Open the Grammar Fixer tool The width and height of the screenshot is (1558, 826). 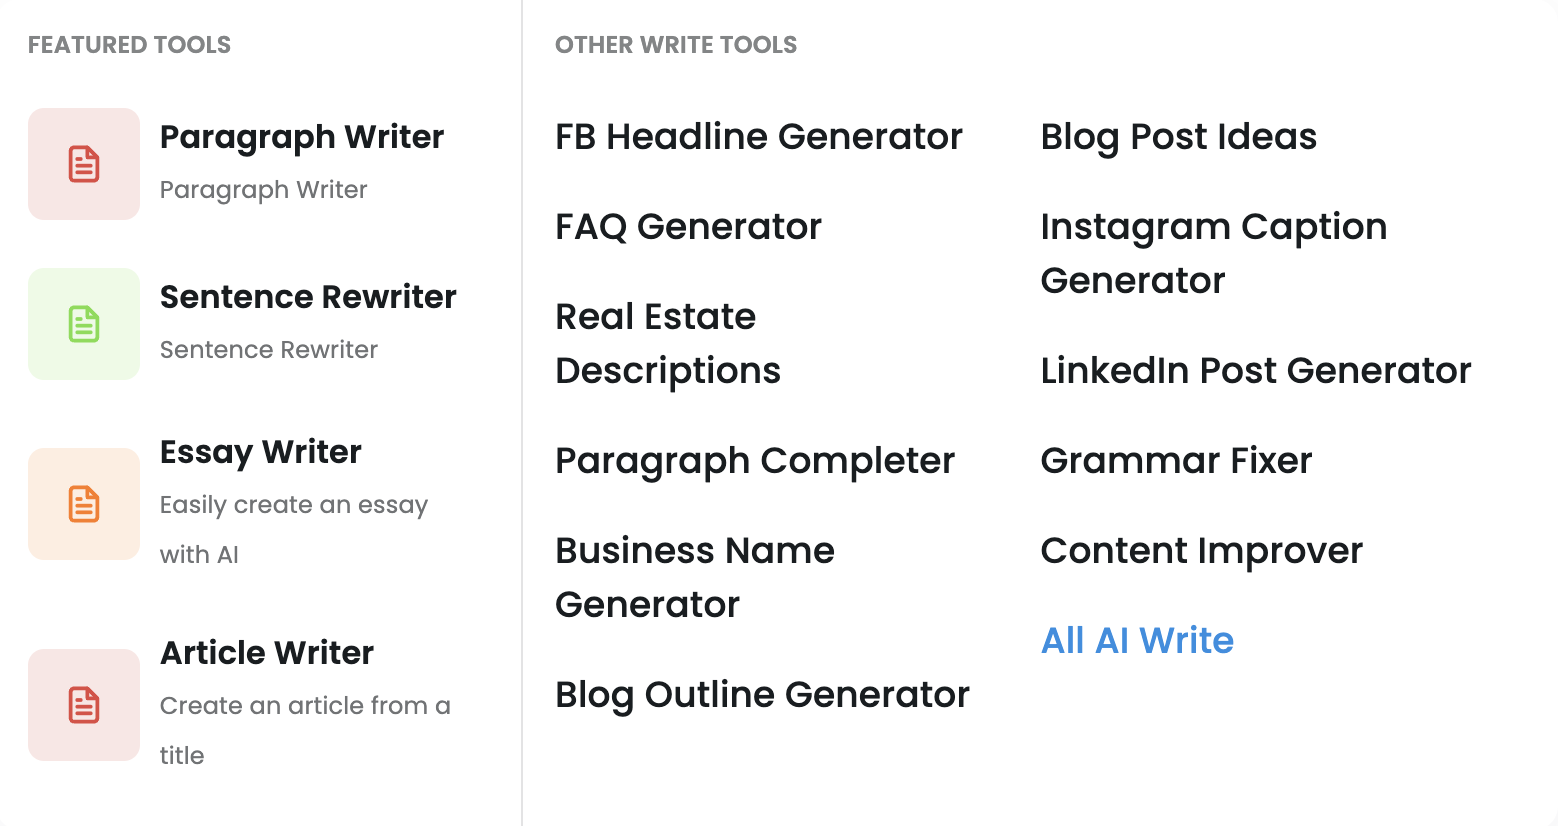tap(1176, 461)
